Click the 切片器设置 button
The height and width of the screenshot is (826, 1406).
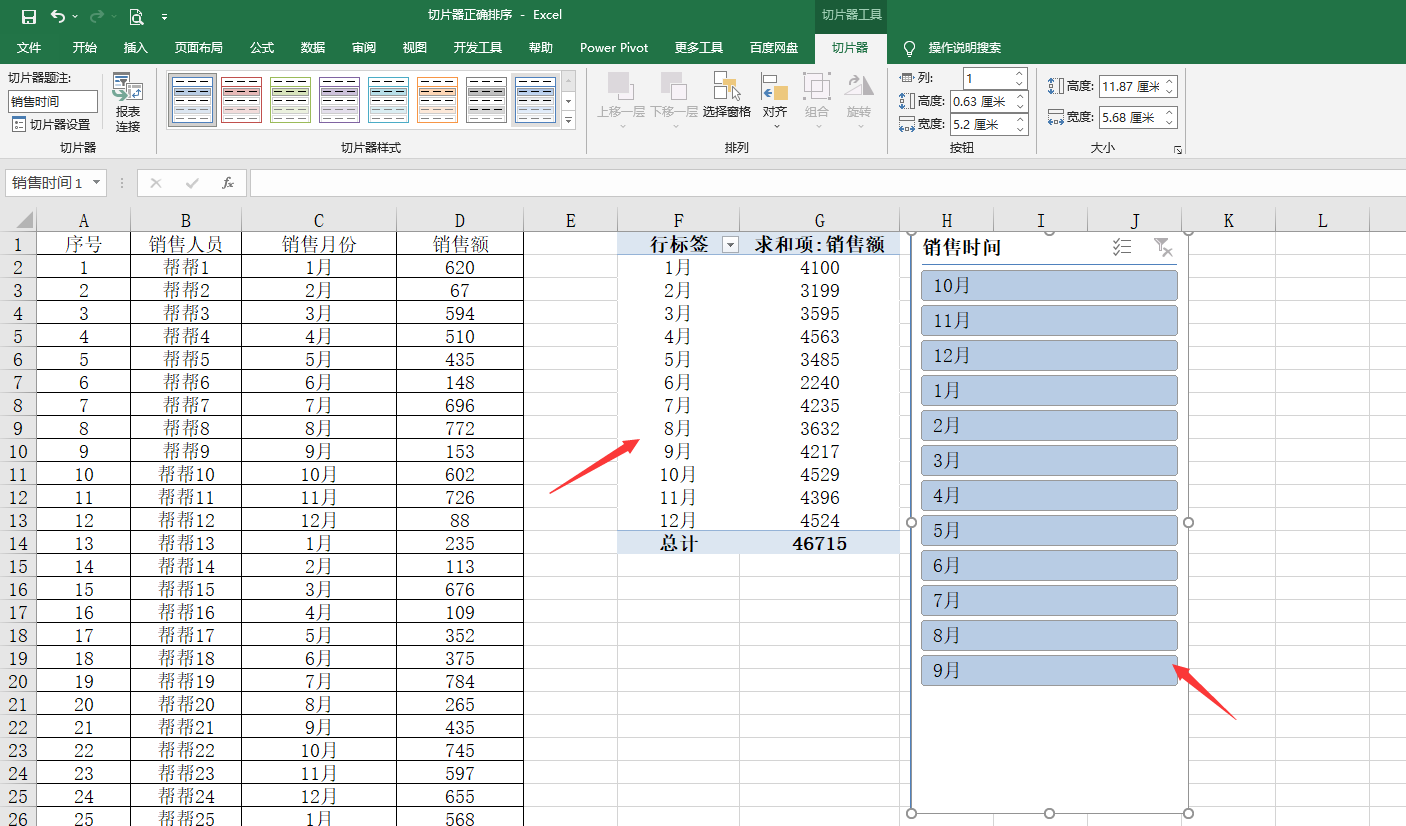click(51, 125)
